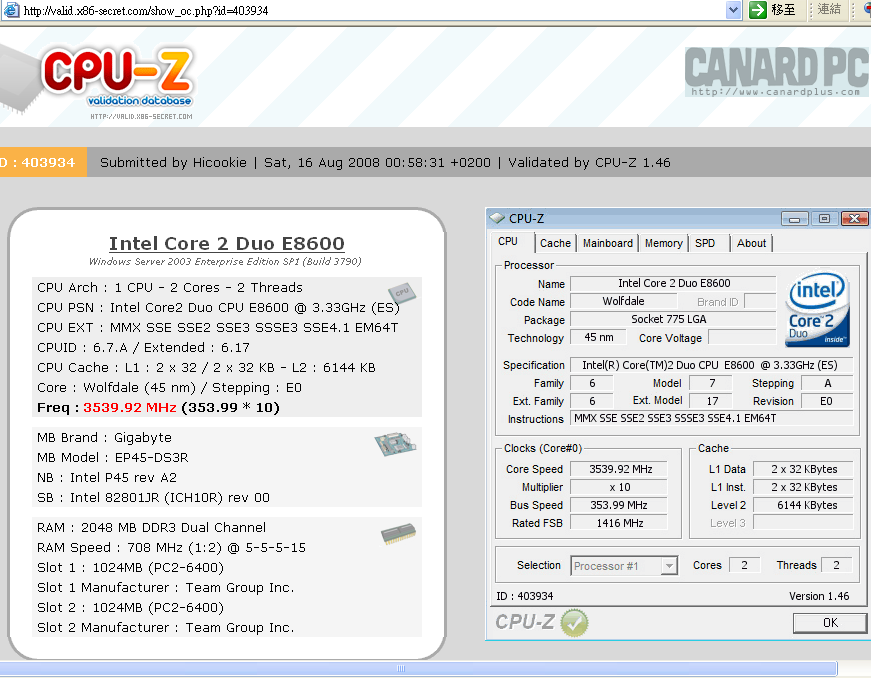This screenshot has height=678, width=871.
Task: Select the SPD tab
Action: point(705,243)
